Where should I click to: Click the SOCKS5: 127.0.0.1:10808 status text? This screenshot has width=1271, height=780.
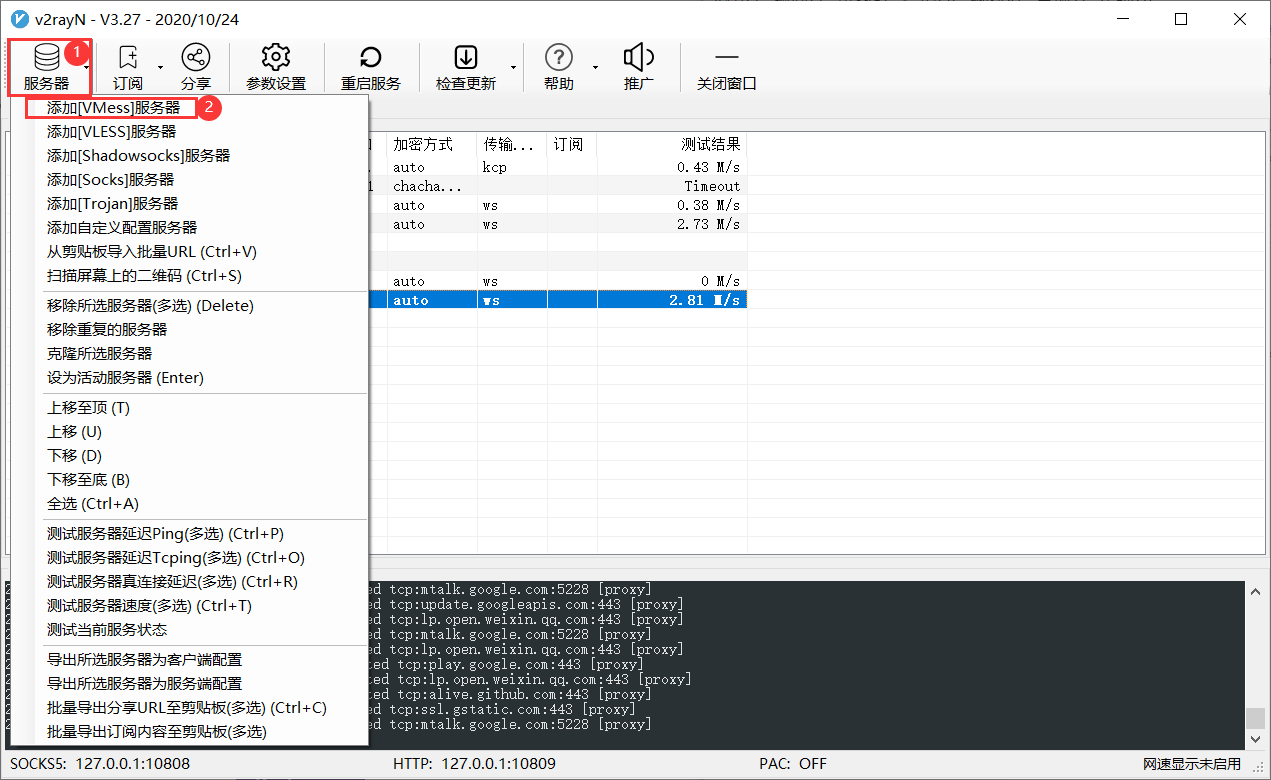[99, 764]
